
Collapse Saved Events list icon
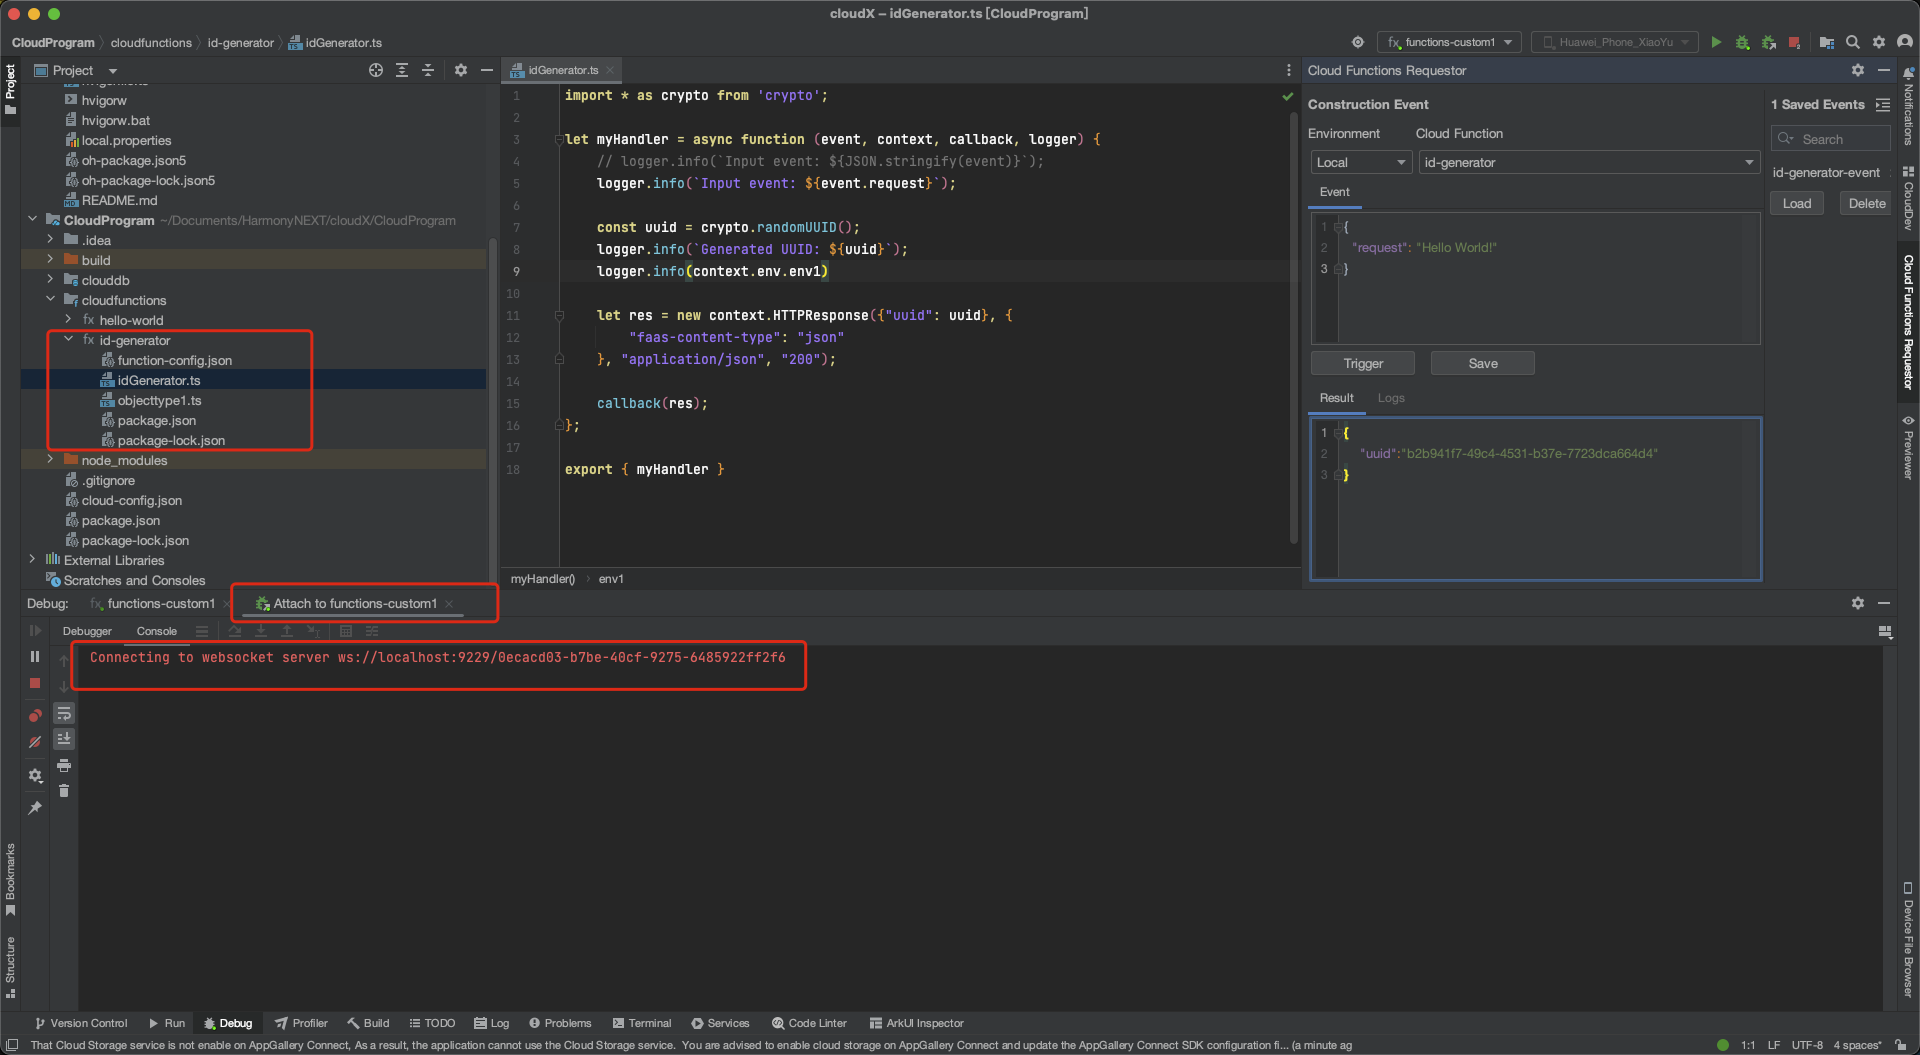pos(1883,104)
